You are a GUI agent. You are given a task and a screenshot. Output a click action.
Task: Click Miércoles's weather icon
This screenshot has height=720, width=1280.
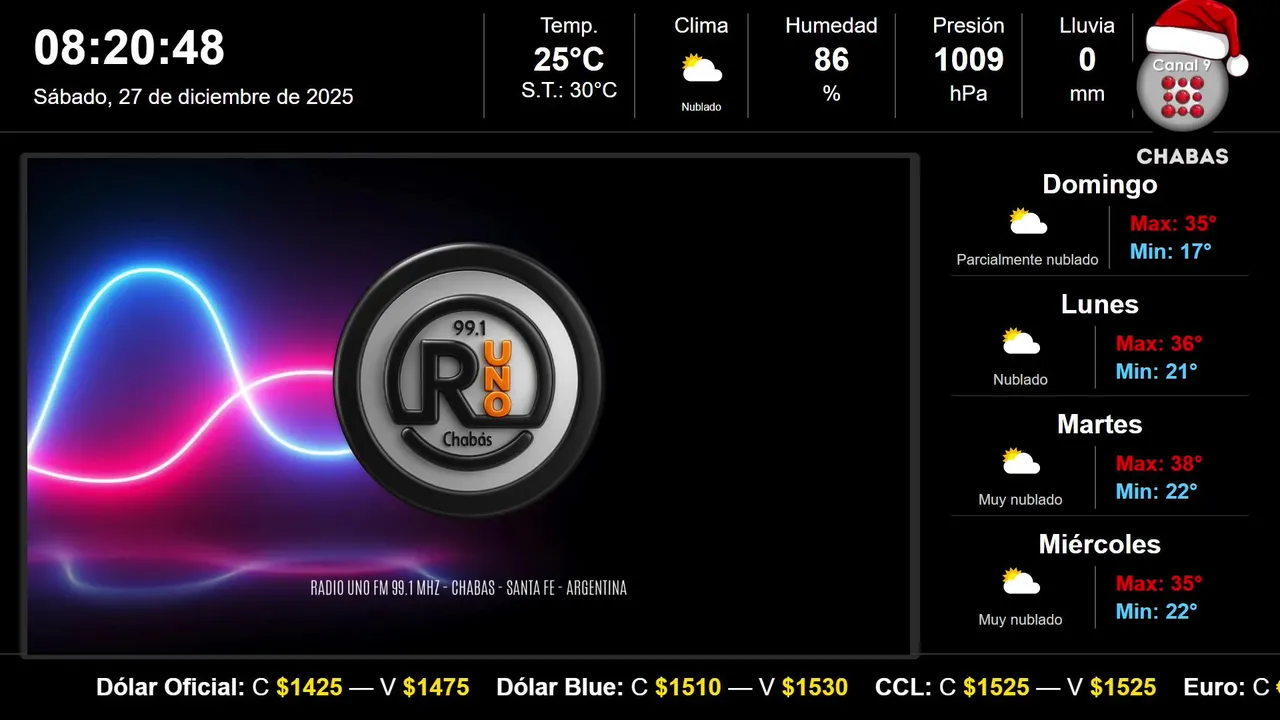pyautogui.click(x=1021, y=581)
